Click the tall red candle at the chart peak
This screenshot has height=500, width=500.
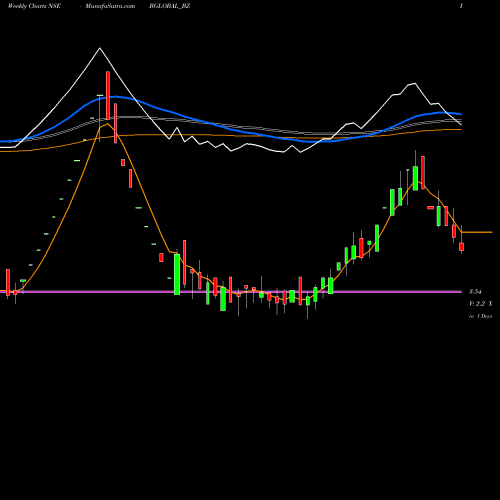[108, 95]
